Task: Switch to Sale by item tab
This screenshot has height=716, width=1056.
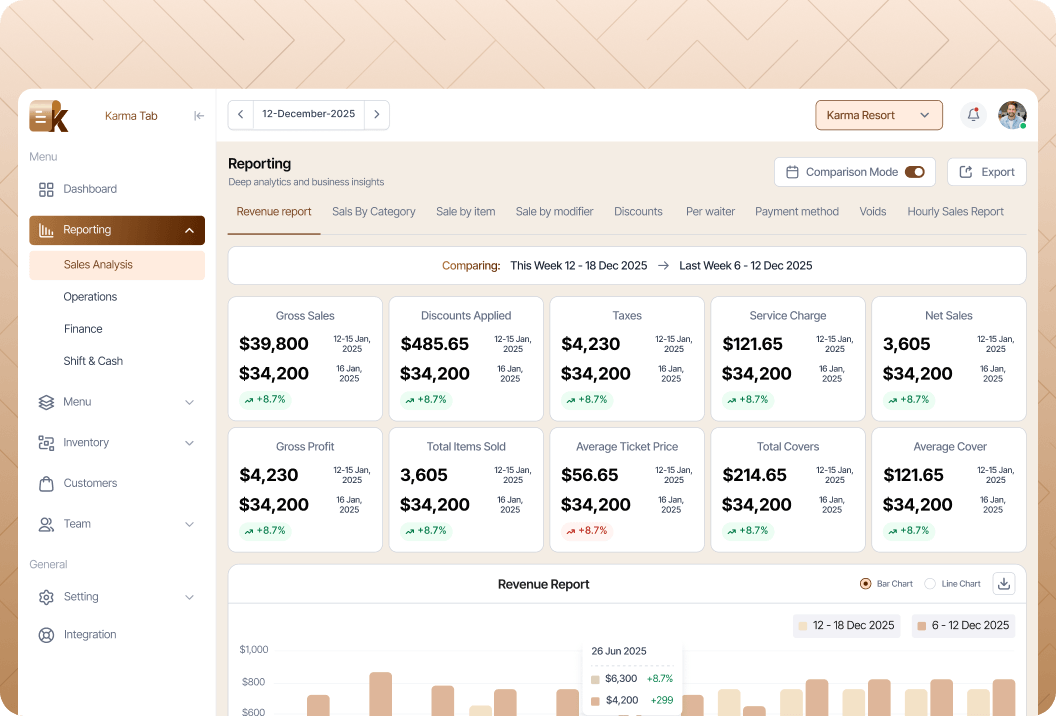Action: [465, 211]
